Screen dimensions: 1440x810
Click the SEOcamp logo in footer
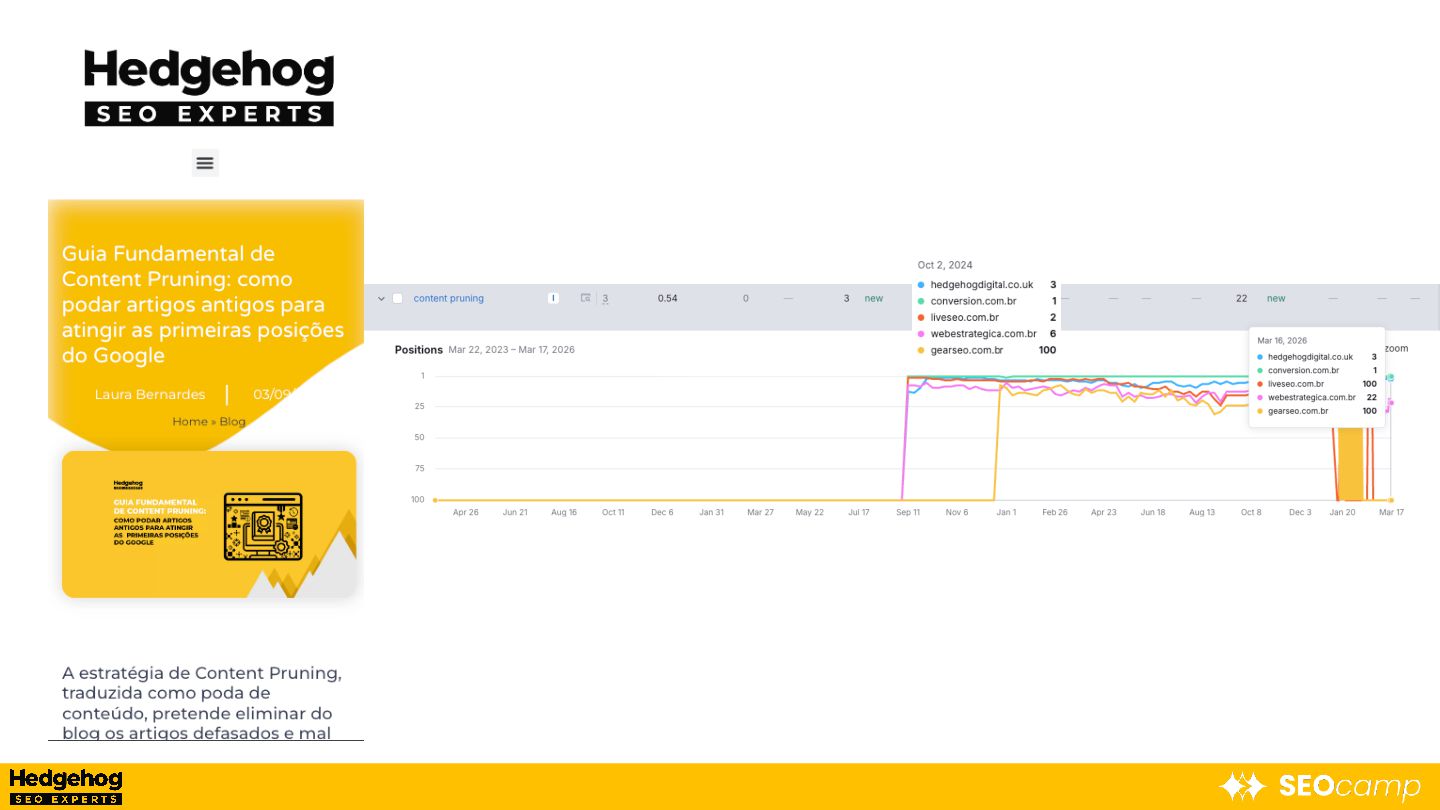pyautogui.click(x=1320, y=787)
